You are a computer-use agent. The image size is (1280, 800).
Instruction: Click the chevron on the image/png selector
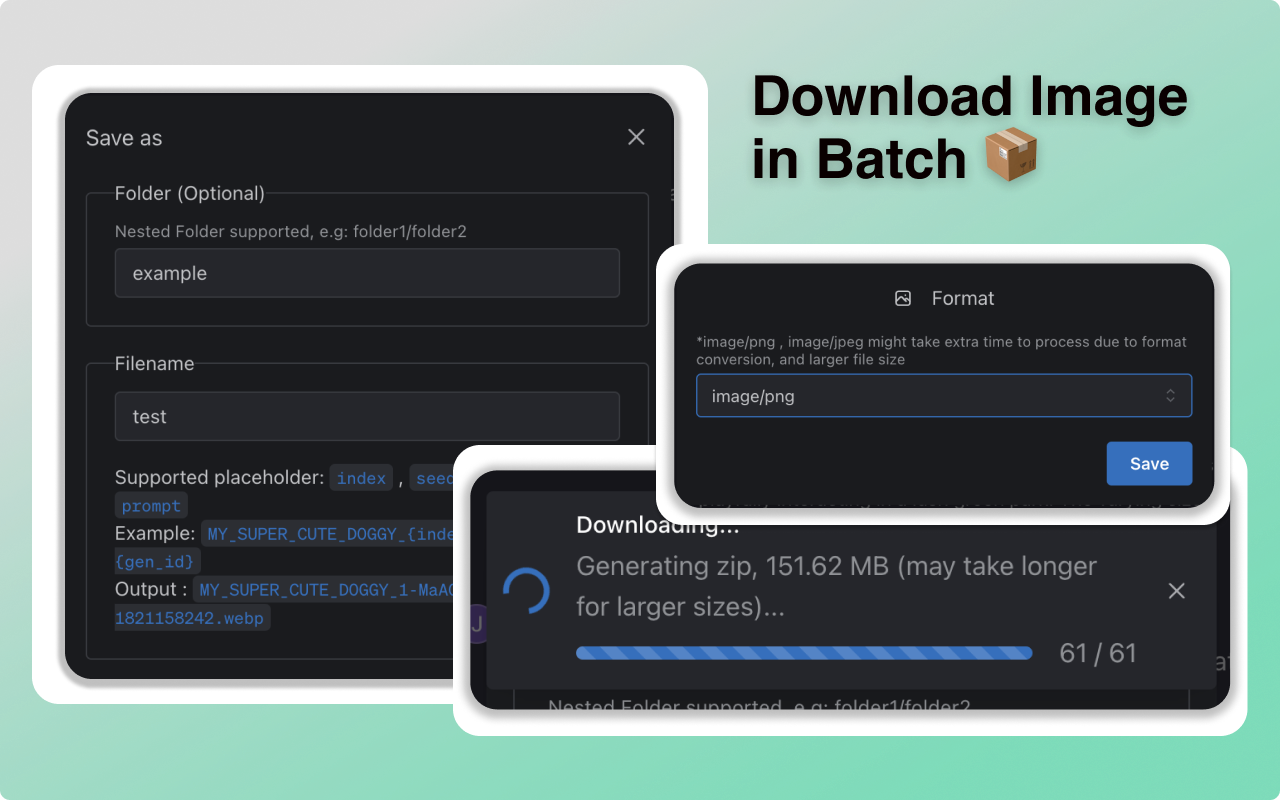[x=1170, y=395]
